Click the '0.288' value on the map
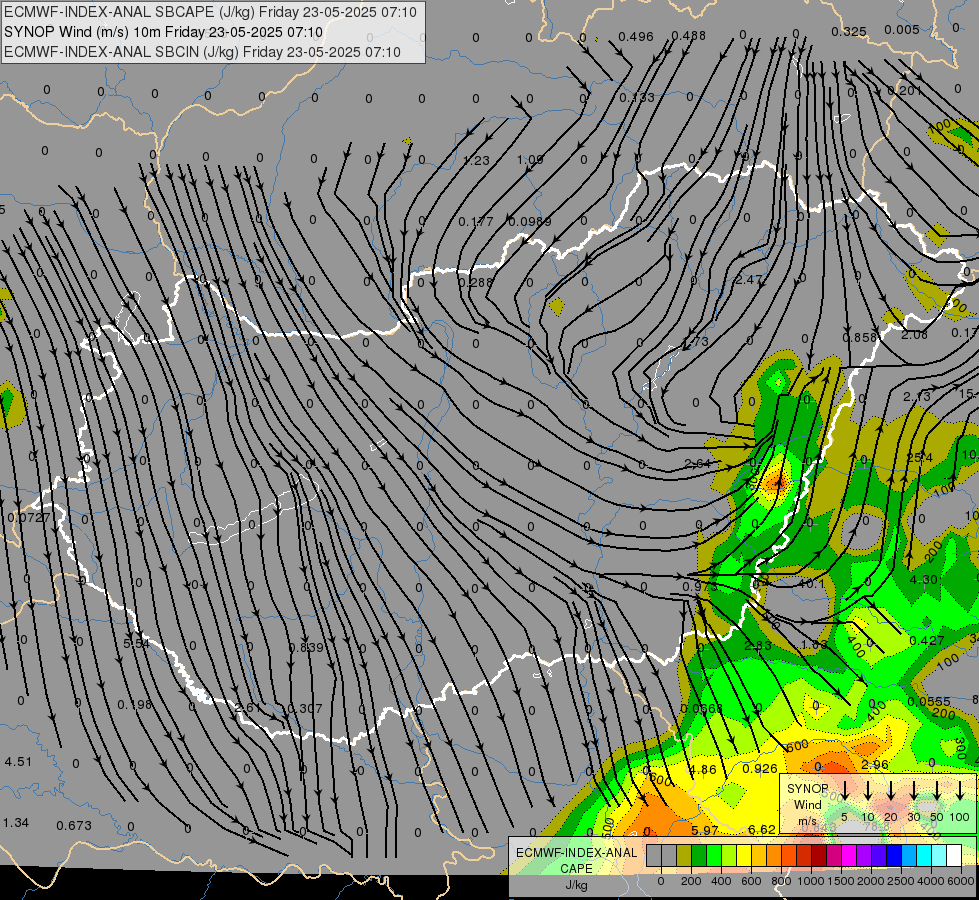979x900 pixels. click(475, 282)
